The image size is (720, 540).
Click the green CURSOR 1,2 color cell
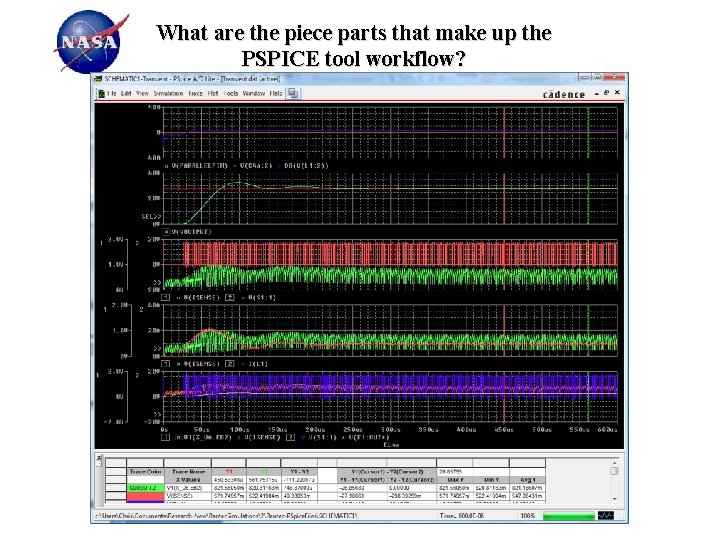145,488
